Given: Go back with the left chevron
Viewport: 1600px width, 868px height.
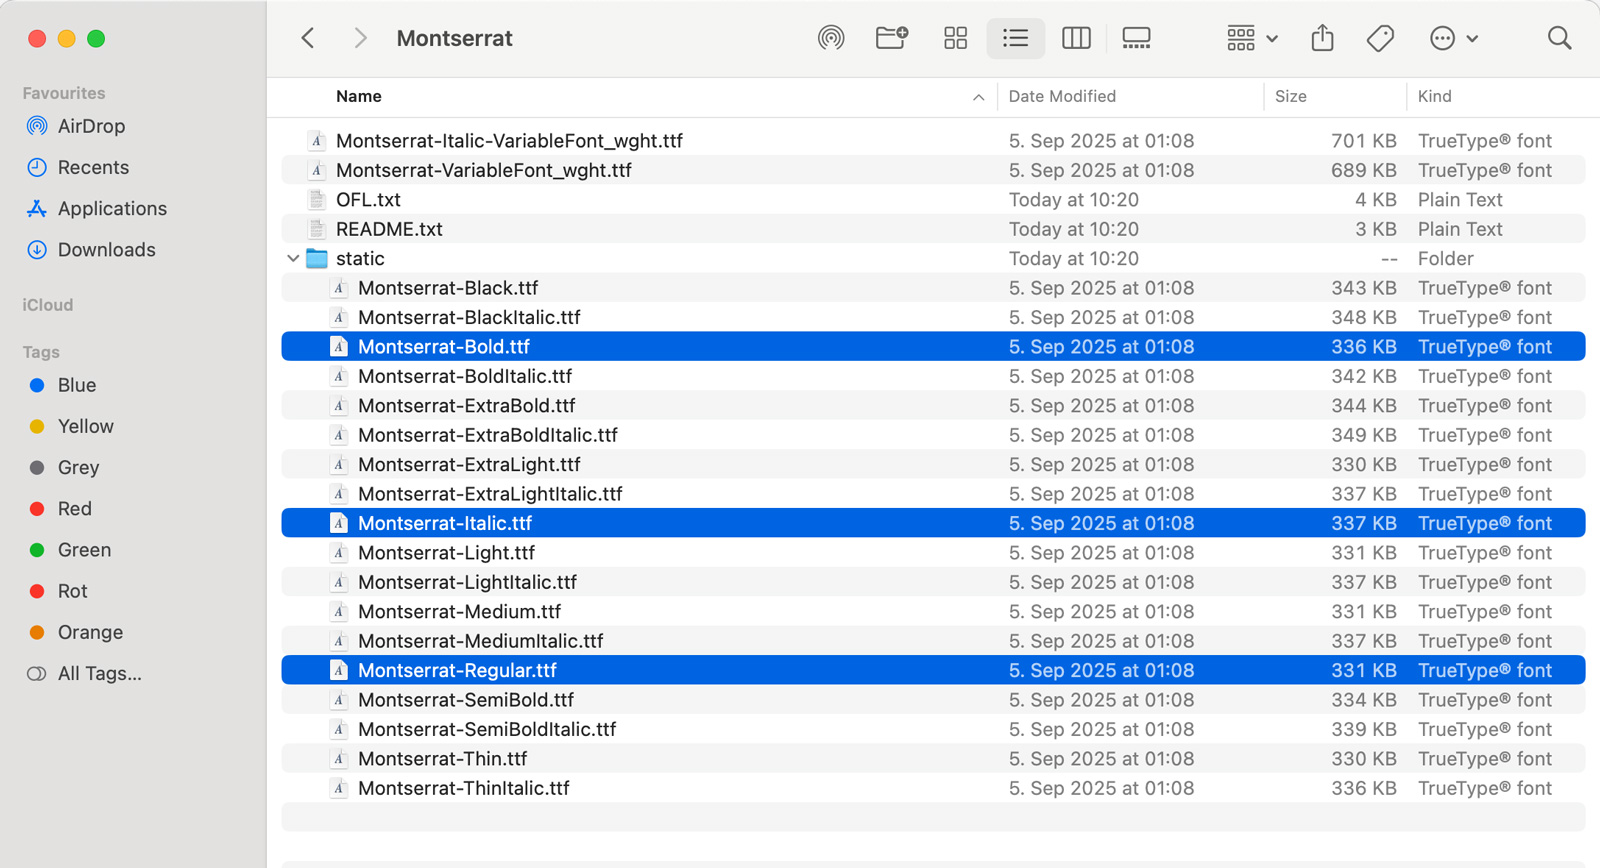Looking at the screenshot, I should tap(308, 38).
